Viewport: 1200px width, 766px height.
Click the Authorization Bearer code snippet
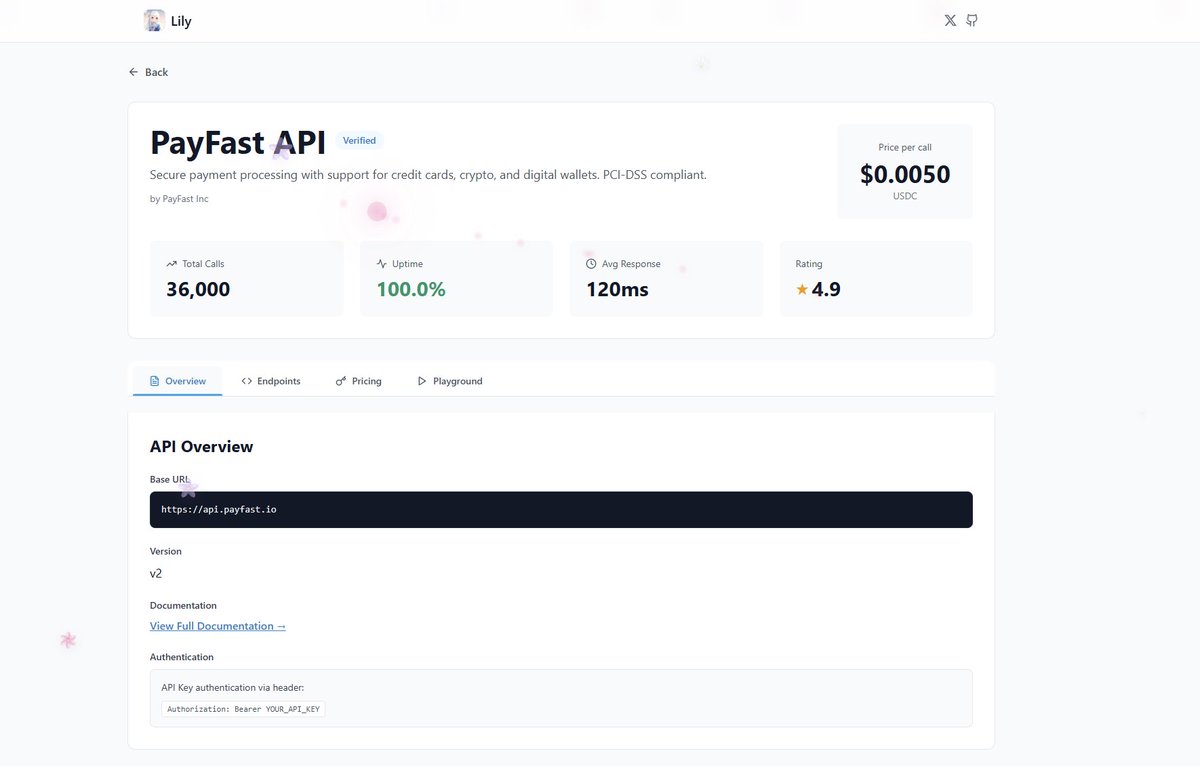244,709
